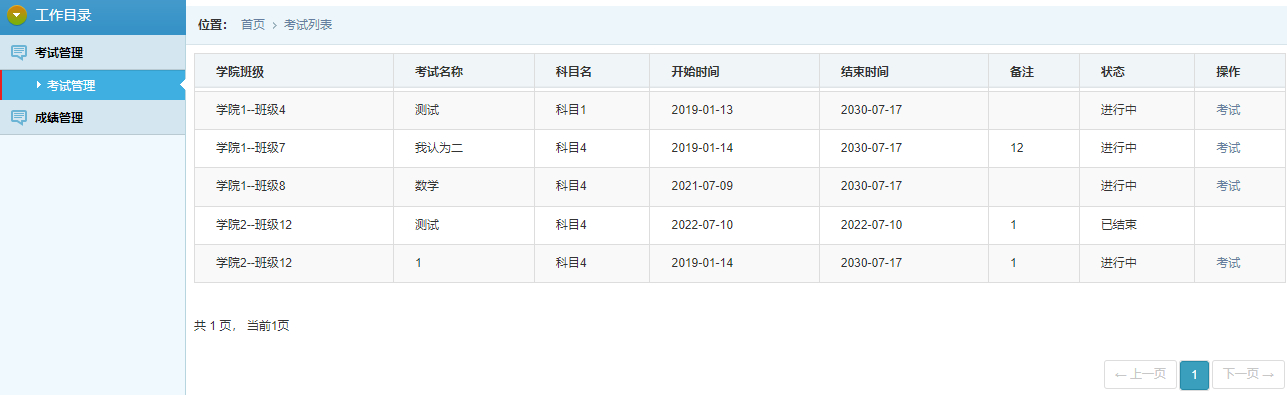Click the chat icon beside 考试管理 heading
This screenshot has height=395, width=1287.
(x=18, y=52)
